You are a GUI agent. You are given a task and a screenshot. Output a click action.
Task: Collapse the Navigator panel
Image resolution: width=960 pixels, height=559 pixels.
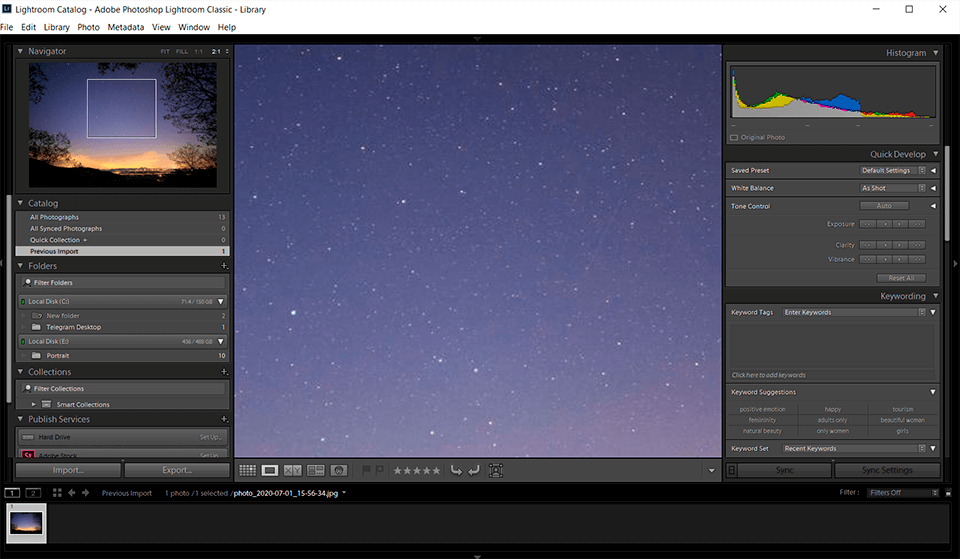click(x=20, y=51)
